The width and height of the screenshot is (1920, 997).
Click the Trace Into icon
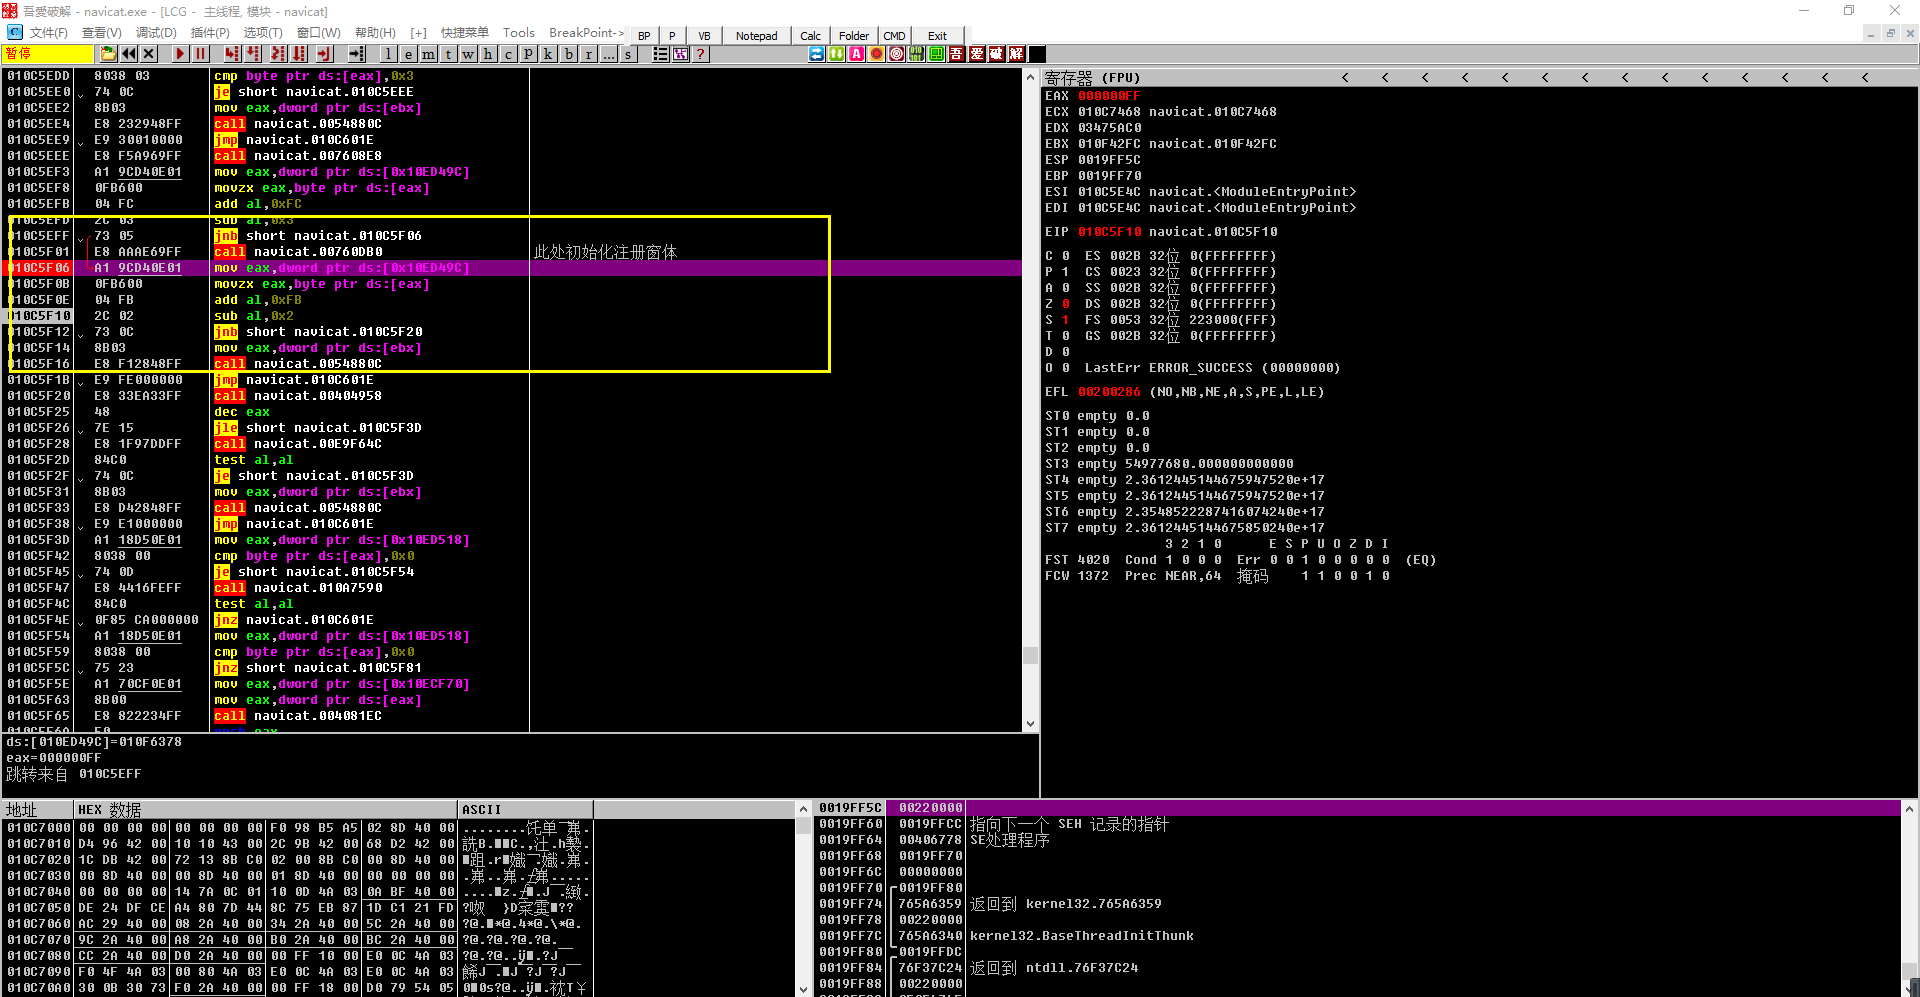pyautogui.click(x=278, y=54)
